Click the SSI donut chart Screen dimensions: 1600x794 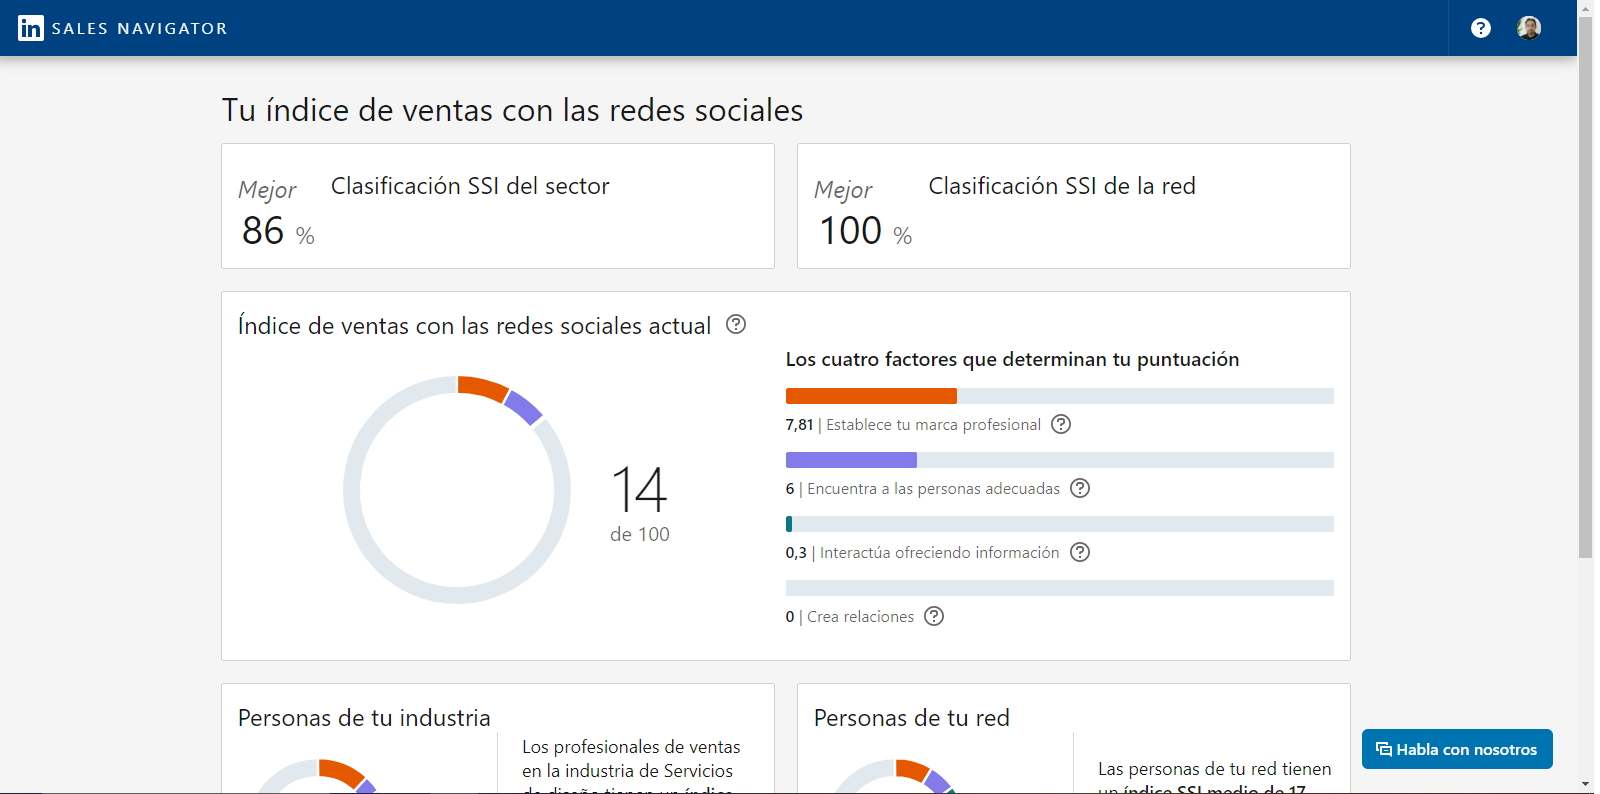(457, 490)
